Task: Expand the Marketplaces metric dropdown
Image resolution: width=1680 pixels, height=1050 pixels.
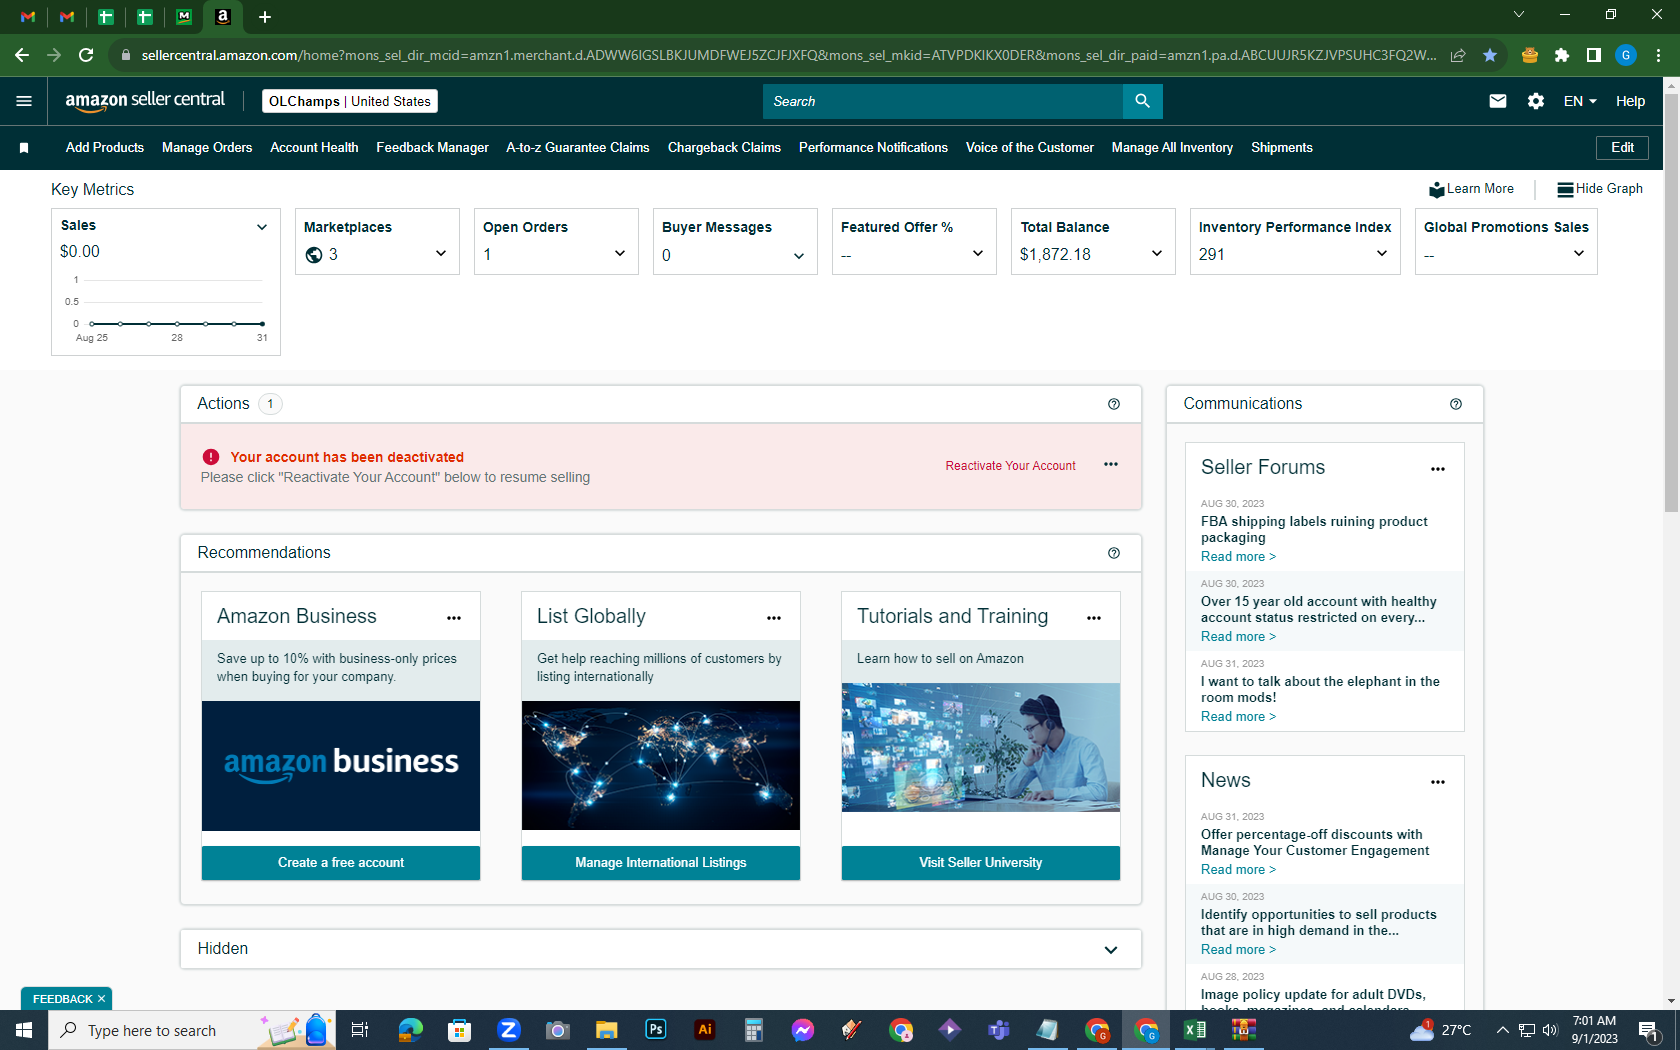Action: (x=441, y=254)
